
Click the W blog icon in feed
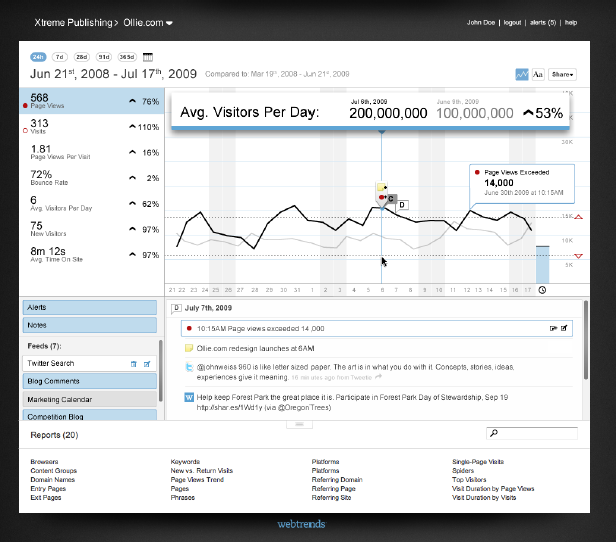(189, 397)
